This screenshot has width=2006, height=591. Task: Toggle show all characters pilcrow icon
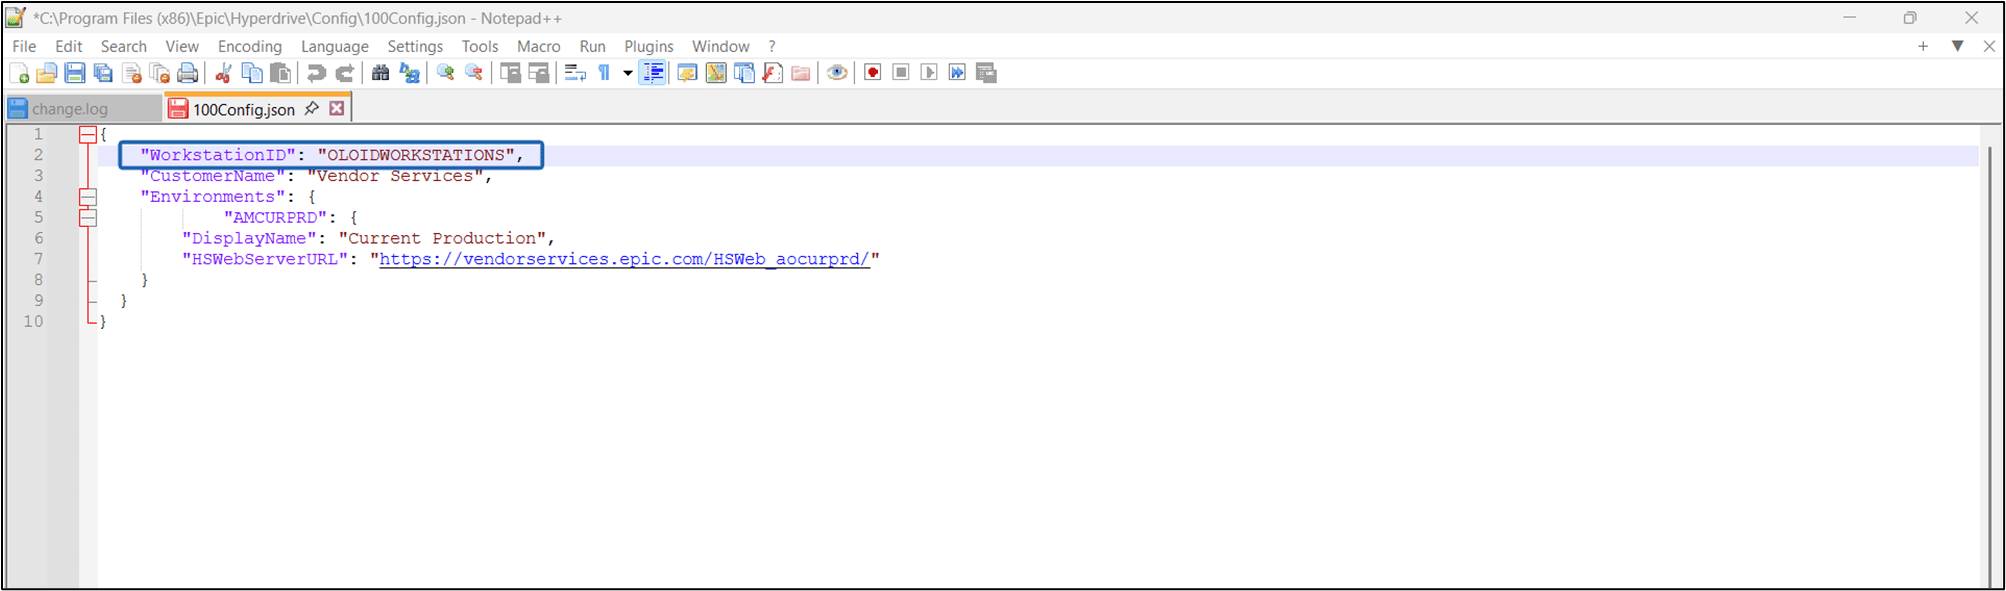point(604,73)
